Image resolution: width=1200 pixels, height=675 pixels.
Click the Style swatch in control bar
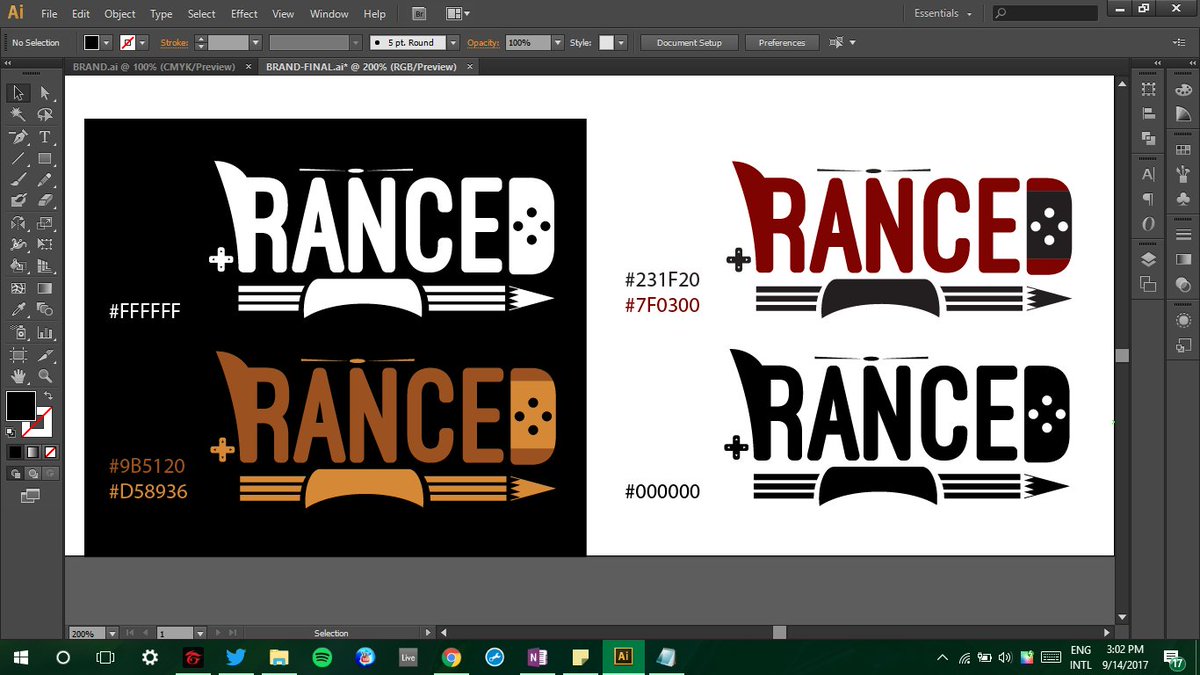coord(606,43)
